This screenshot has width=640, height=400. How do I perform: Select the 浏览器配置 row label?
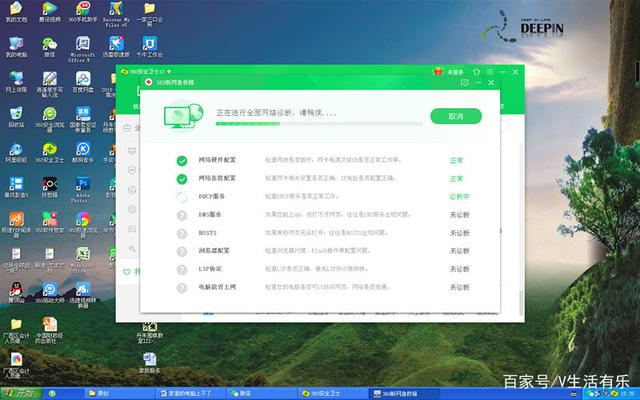pos(214,251)
